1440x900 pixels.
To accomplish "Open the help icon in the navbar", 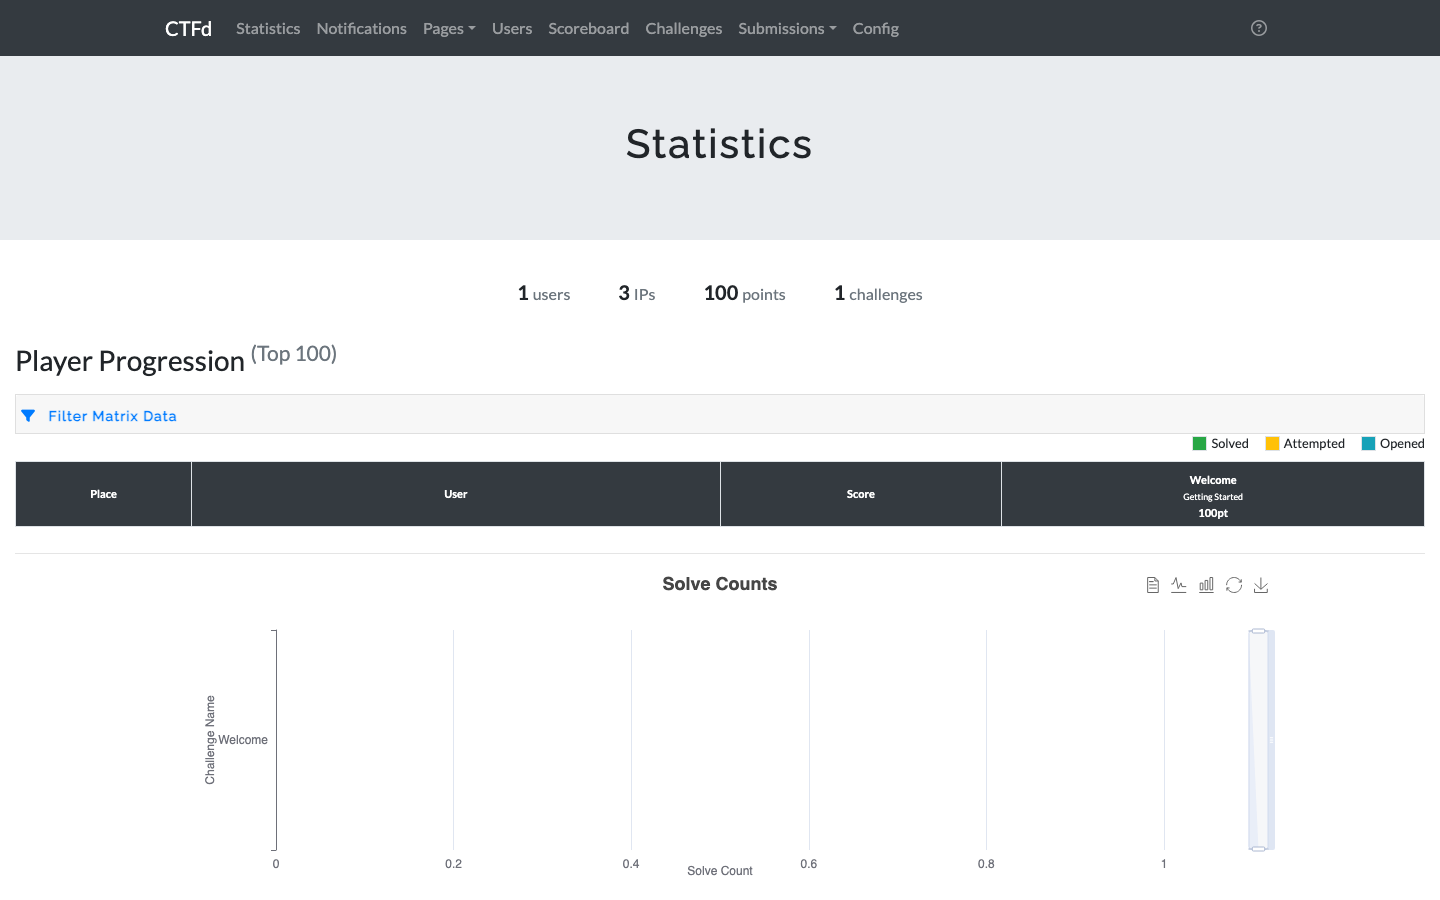I will pyautogui.click(x=1259, y=28).
